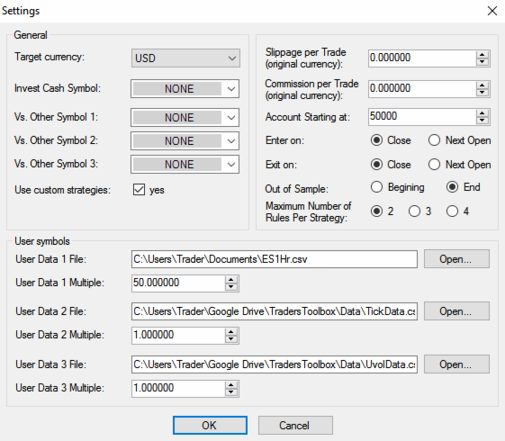
Task: Confirm settings with the OK button
Action: pos(210,425)
